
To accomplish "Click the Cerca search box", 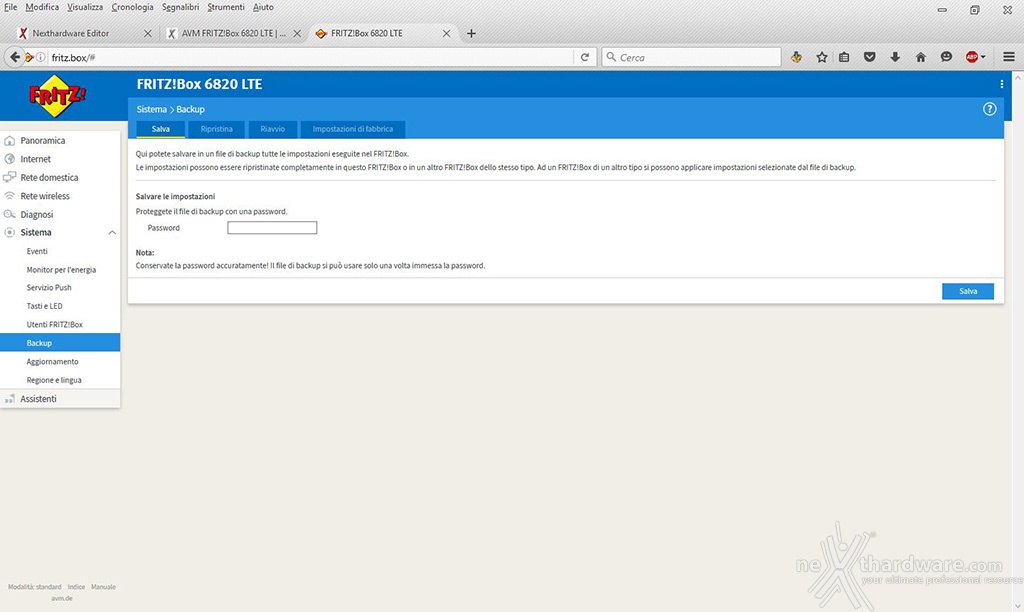I will (x=691, y=57).
